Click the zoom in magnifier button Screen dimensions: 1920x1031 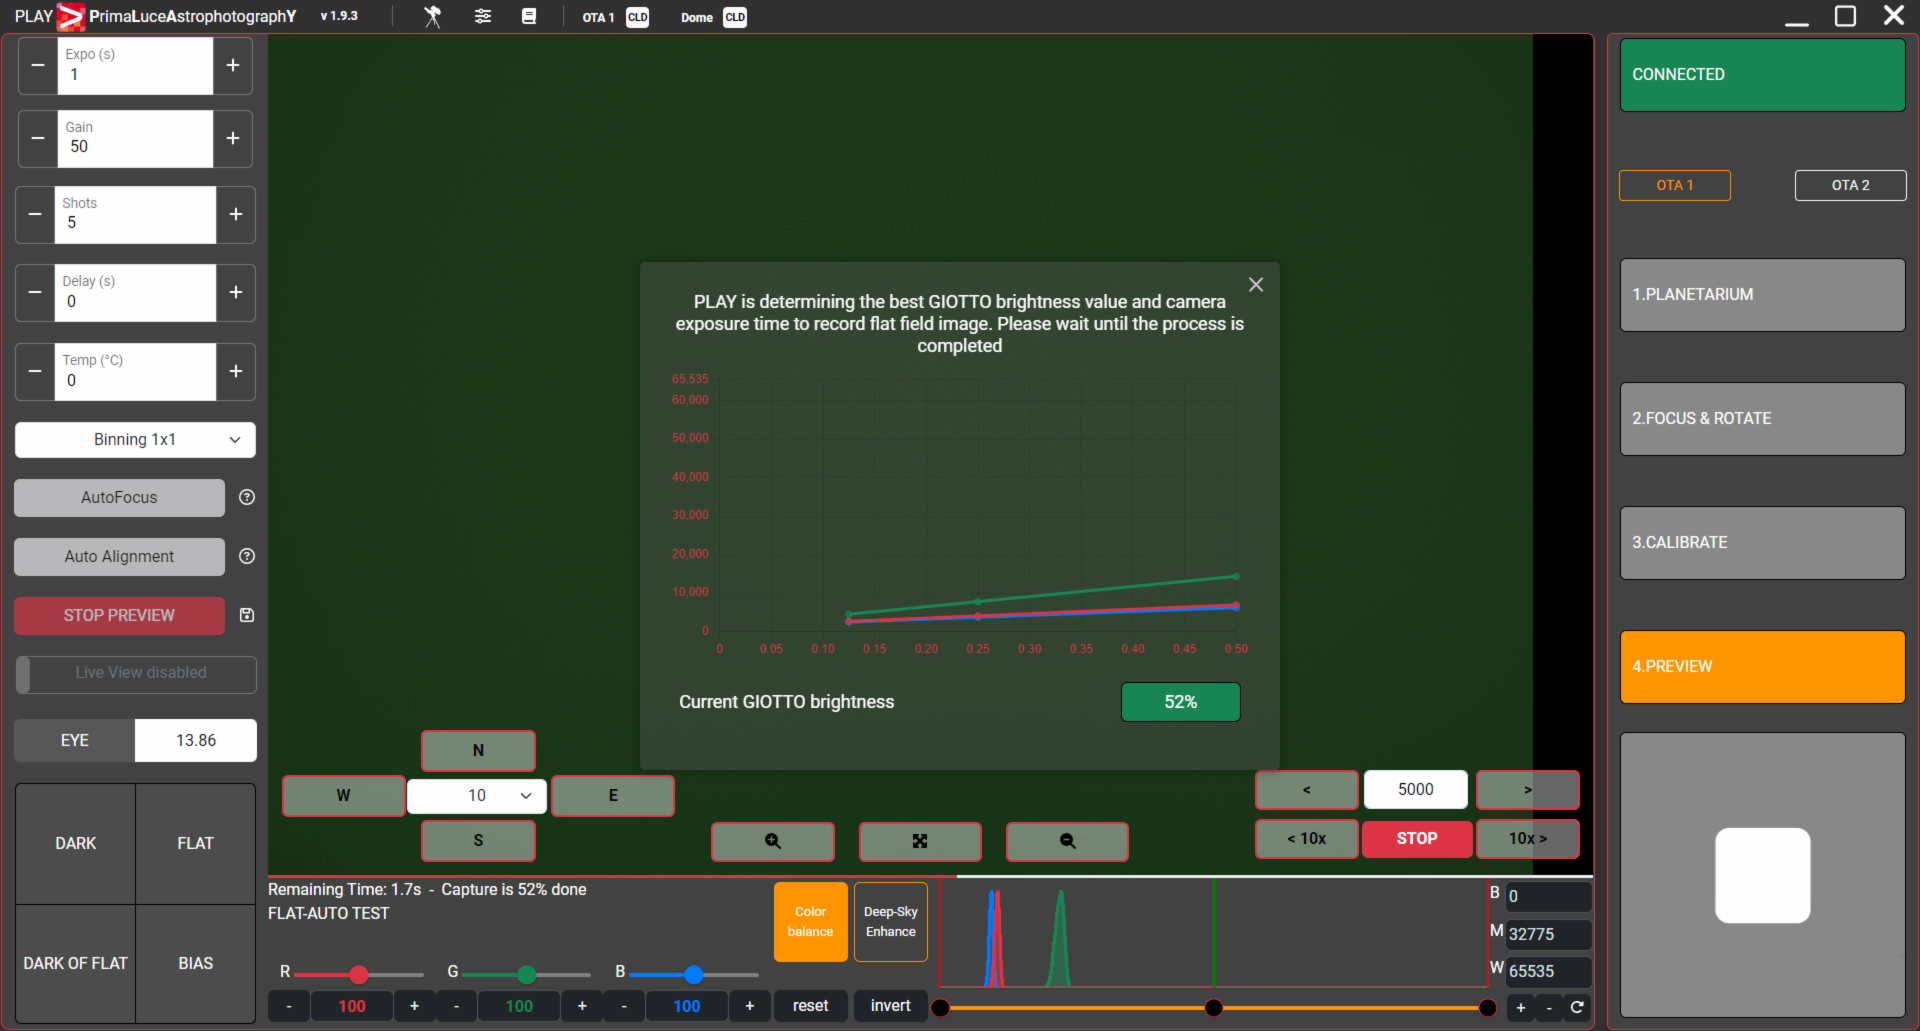click(x=773, y=841)
